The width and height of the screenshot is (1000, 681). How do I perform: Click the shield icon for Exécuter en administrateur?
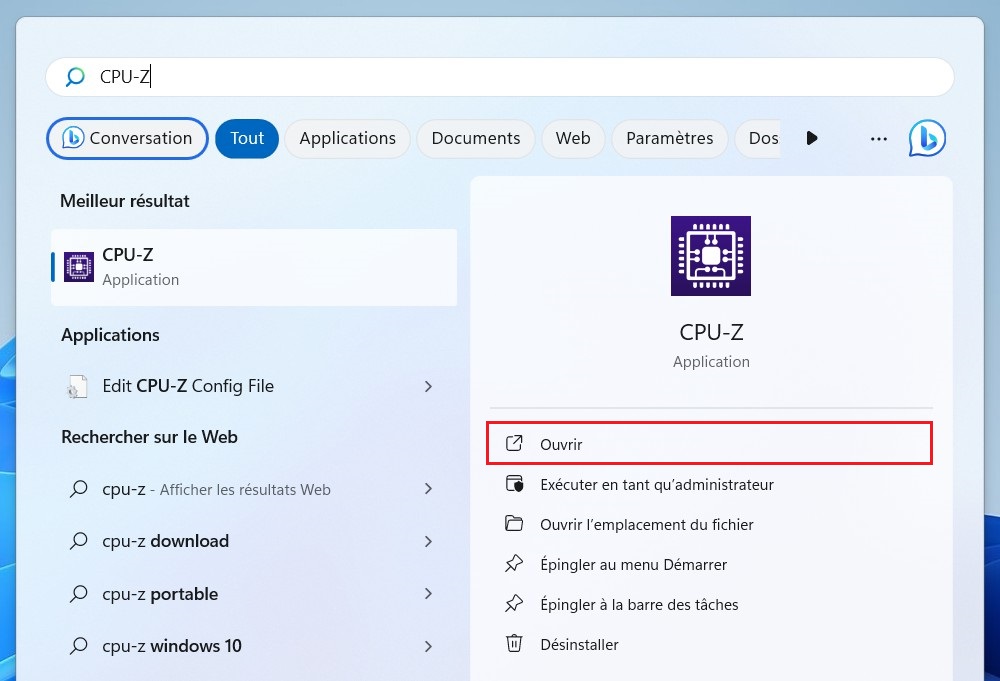(514, 484)
